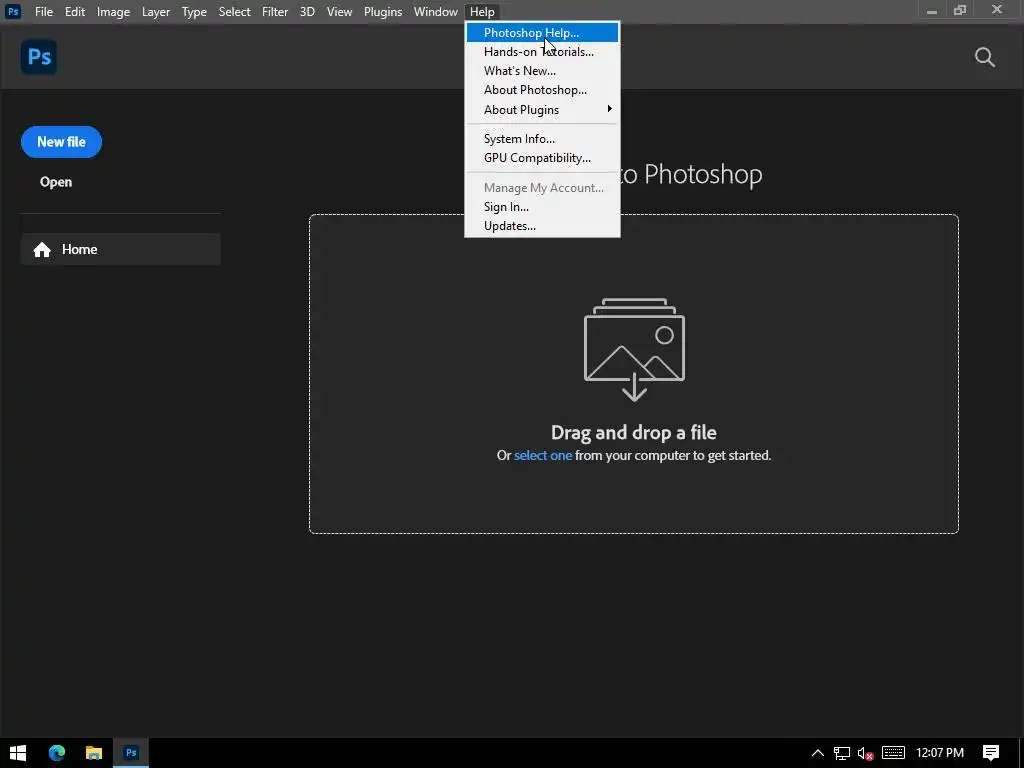This screenshot has height=768, width=1024.
Task: Choose Photoshop Help... menu entry
Action: 542,33
